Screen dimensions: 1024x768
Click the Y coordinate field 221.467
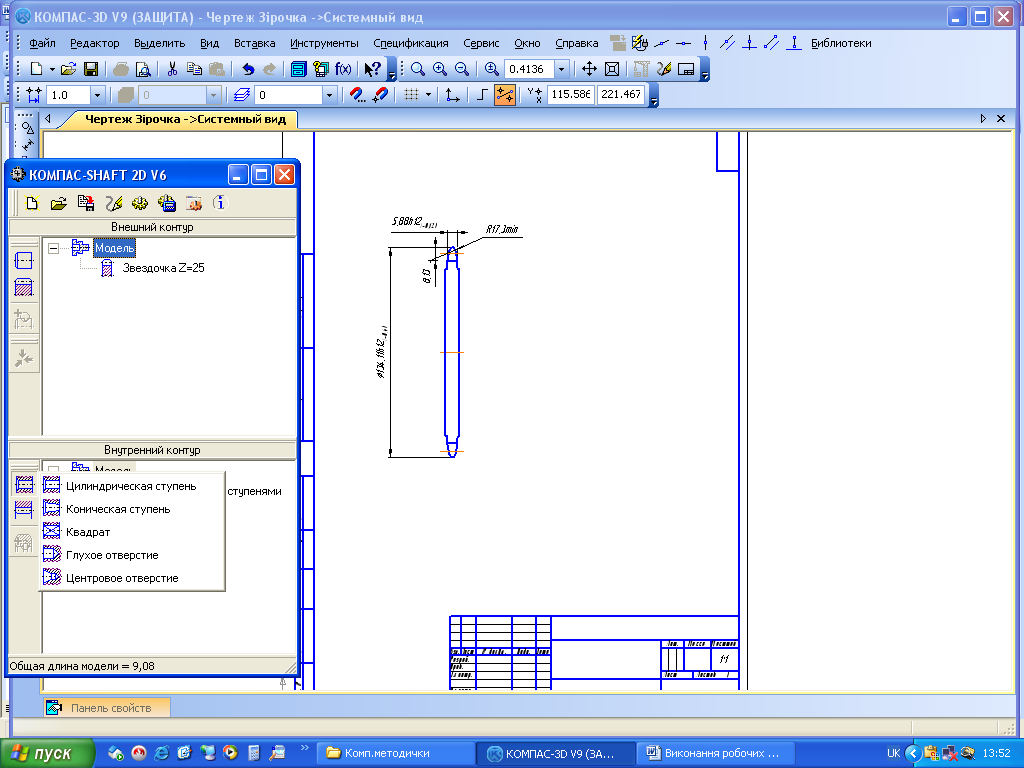[620, 95]
